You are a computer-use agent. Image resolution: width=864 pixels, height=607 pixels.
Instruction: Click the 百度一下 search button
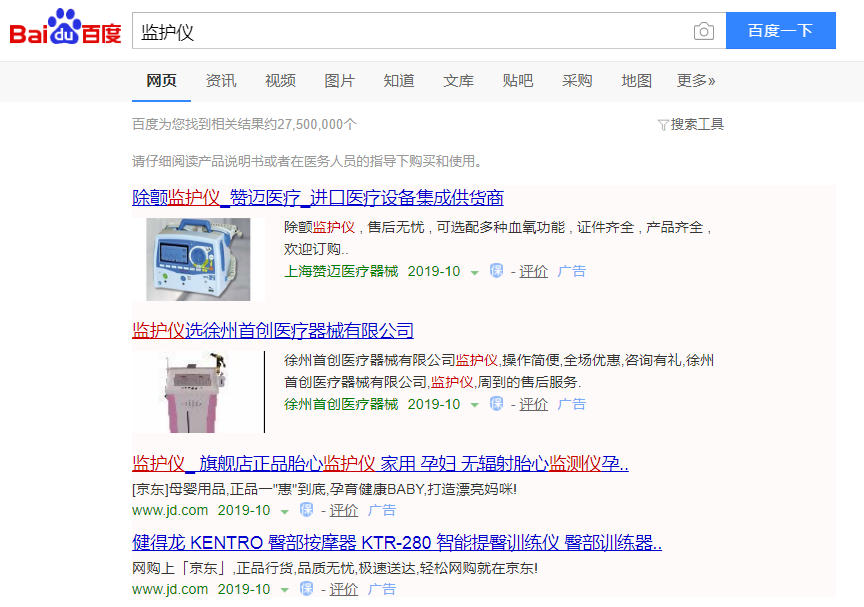tap(780, 30)
